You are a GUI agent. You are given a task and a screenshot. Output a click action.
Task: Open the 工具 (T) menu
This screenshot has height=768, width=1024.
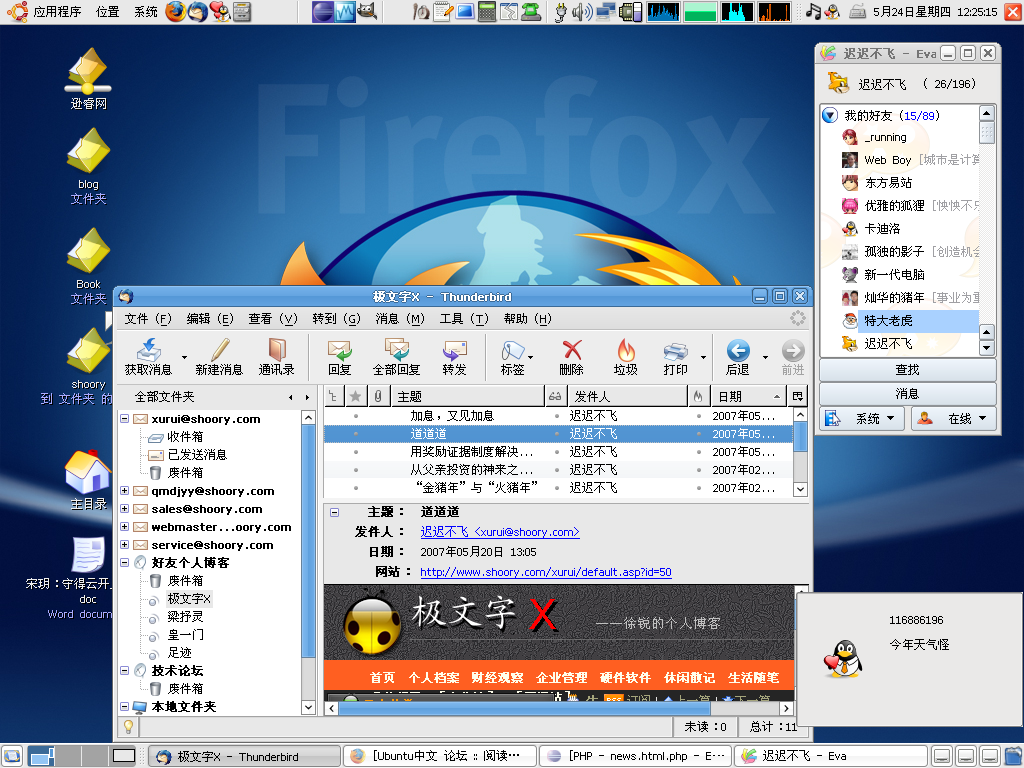click(464, 319)
